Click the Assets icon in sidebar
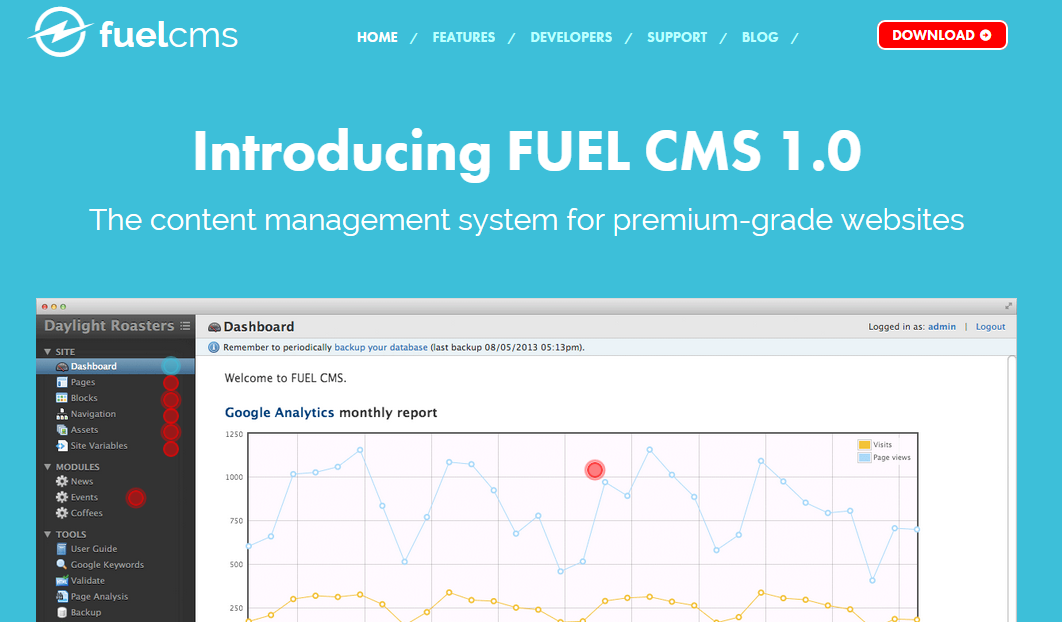The width and height of the screenshot is (1062, 622). pyautogui.click(x=62, y=430)
